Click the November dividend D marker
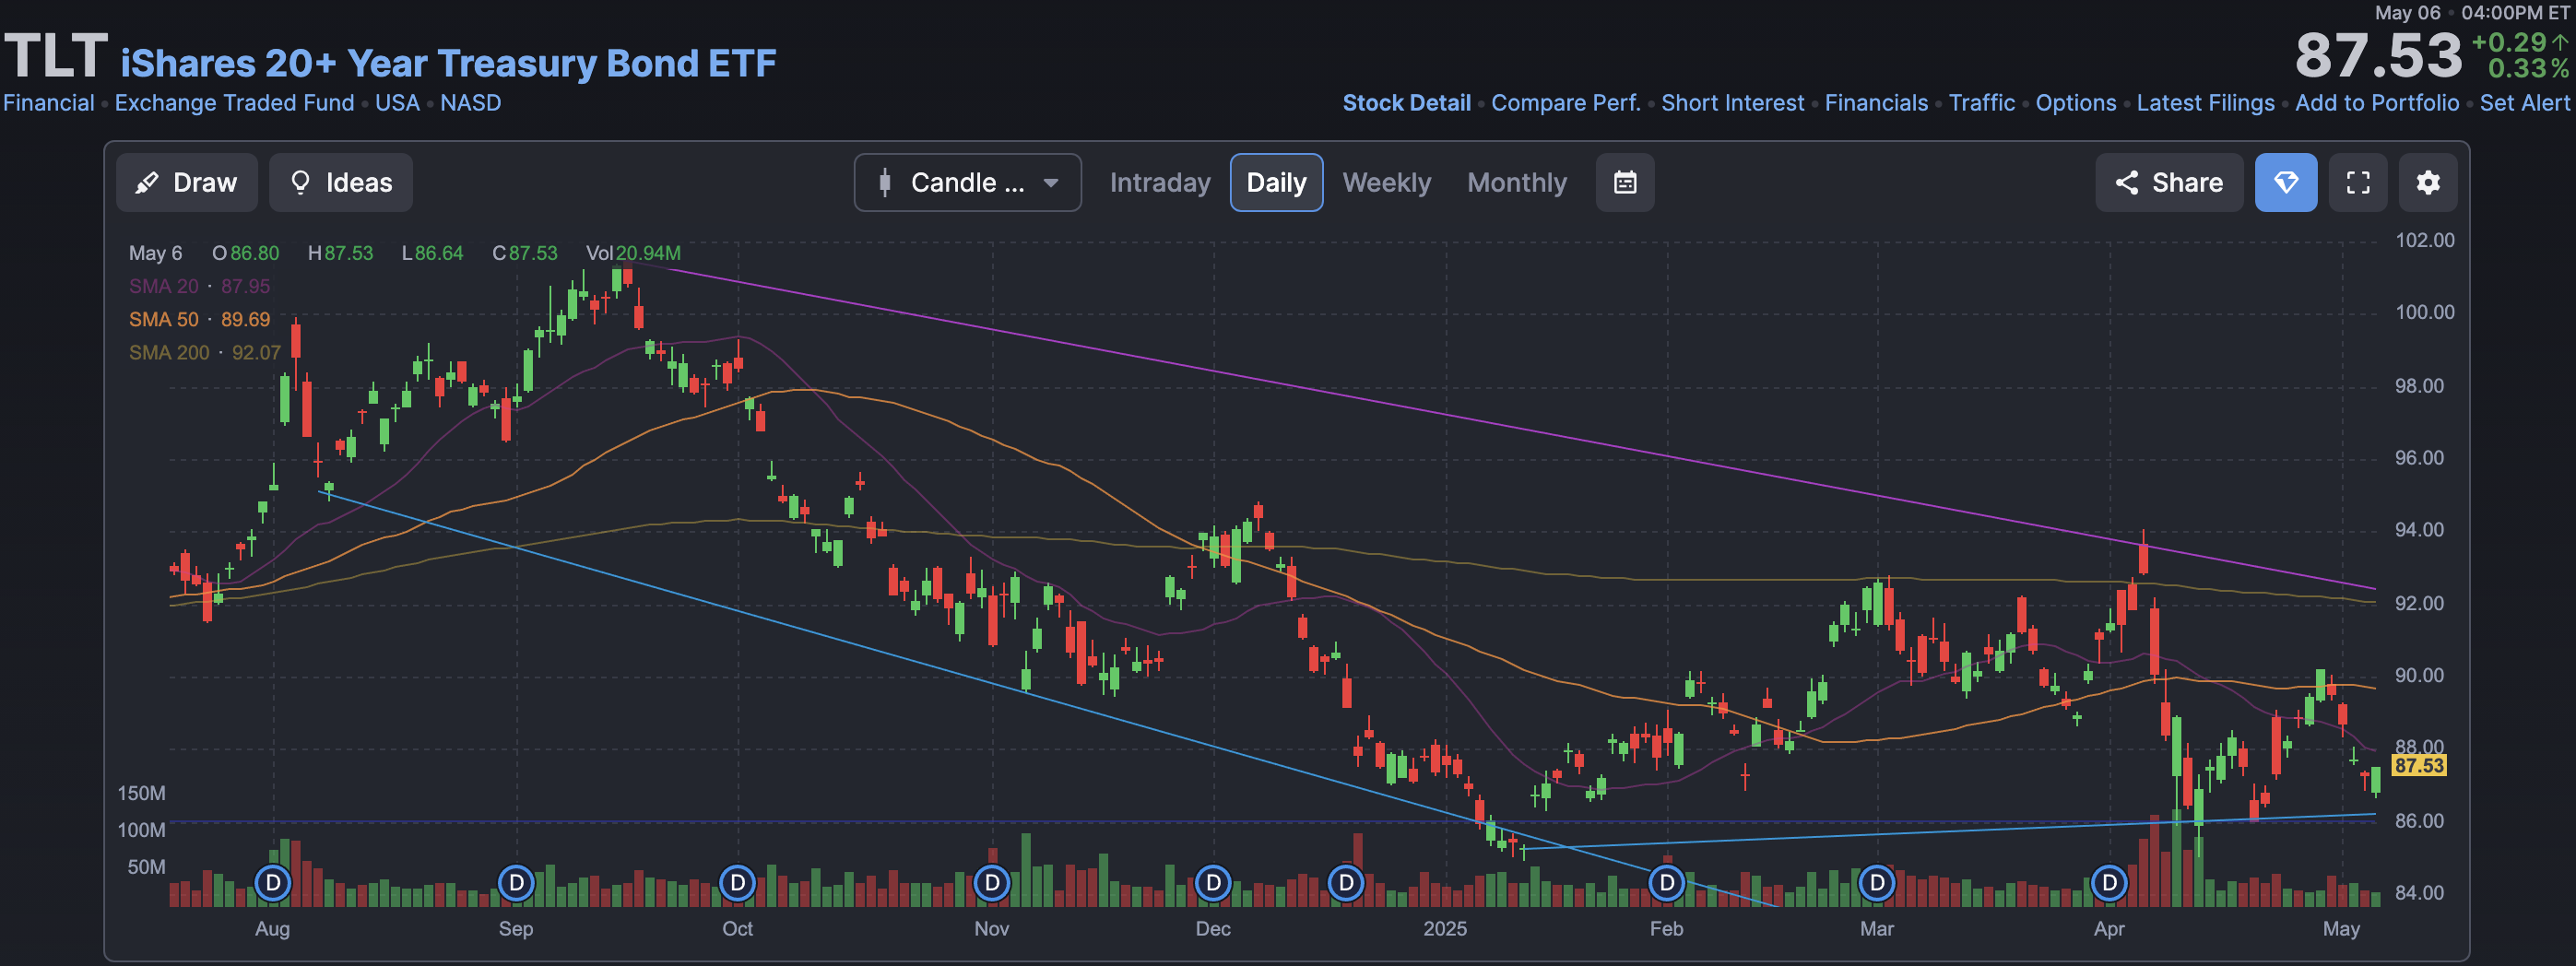 point(991,883)
